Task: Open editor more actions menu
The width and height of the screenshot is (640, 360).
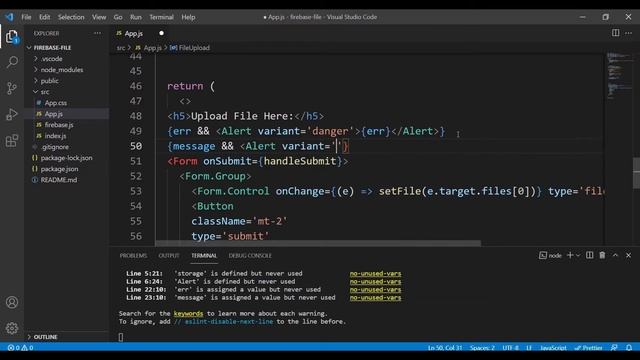Action: point(628,33)
